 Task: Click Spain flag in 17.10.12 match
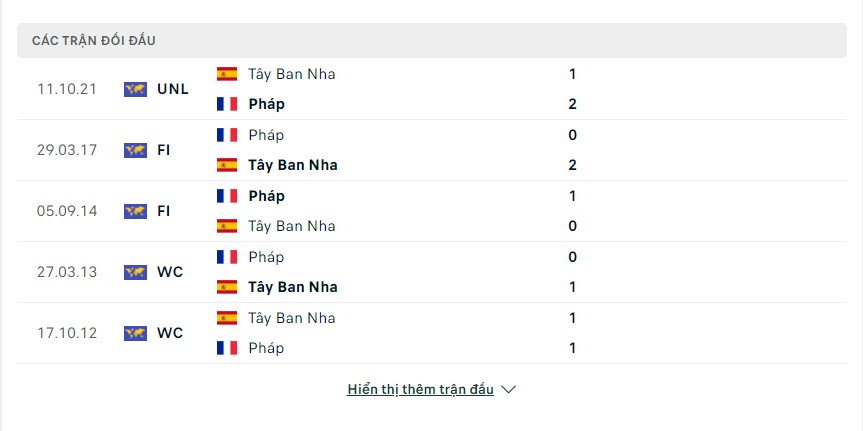227,318
